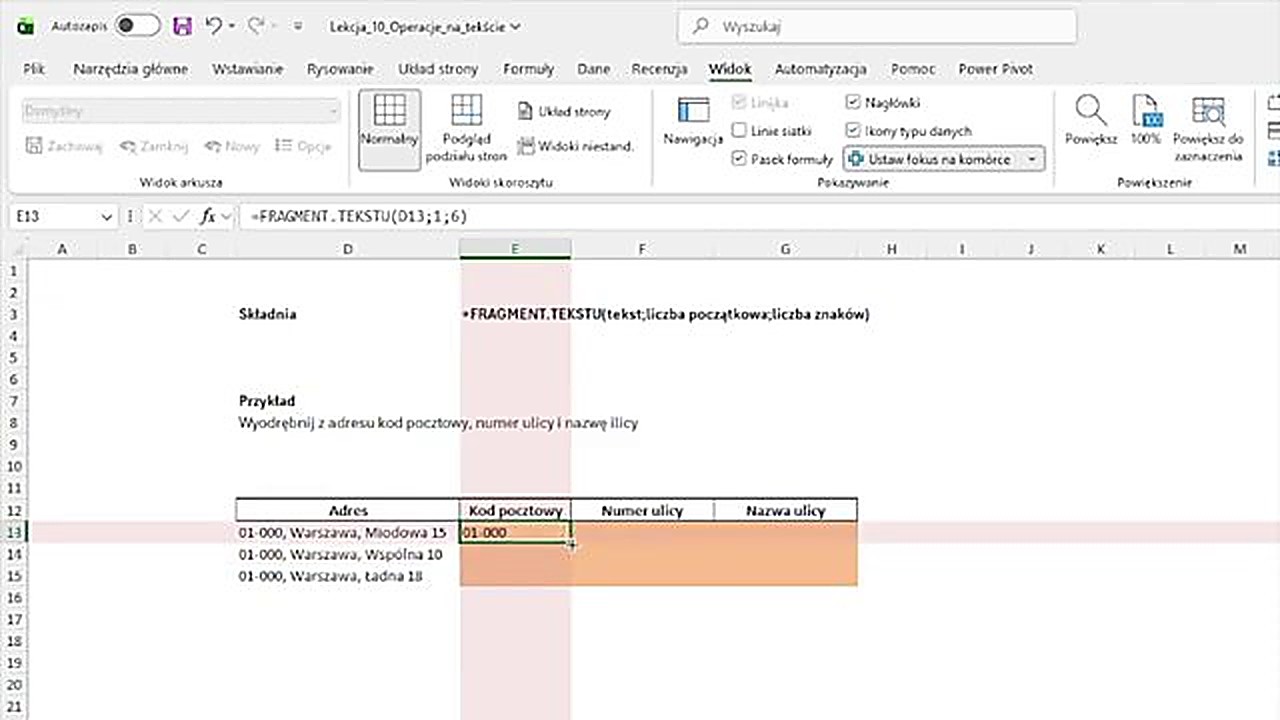Expand the Name Box dropdown arrow
This screenshot has height=720, width=1280.
coord(107,216)
